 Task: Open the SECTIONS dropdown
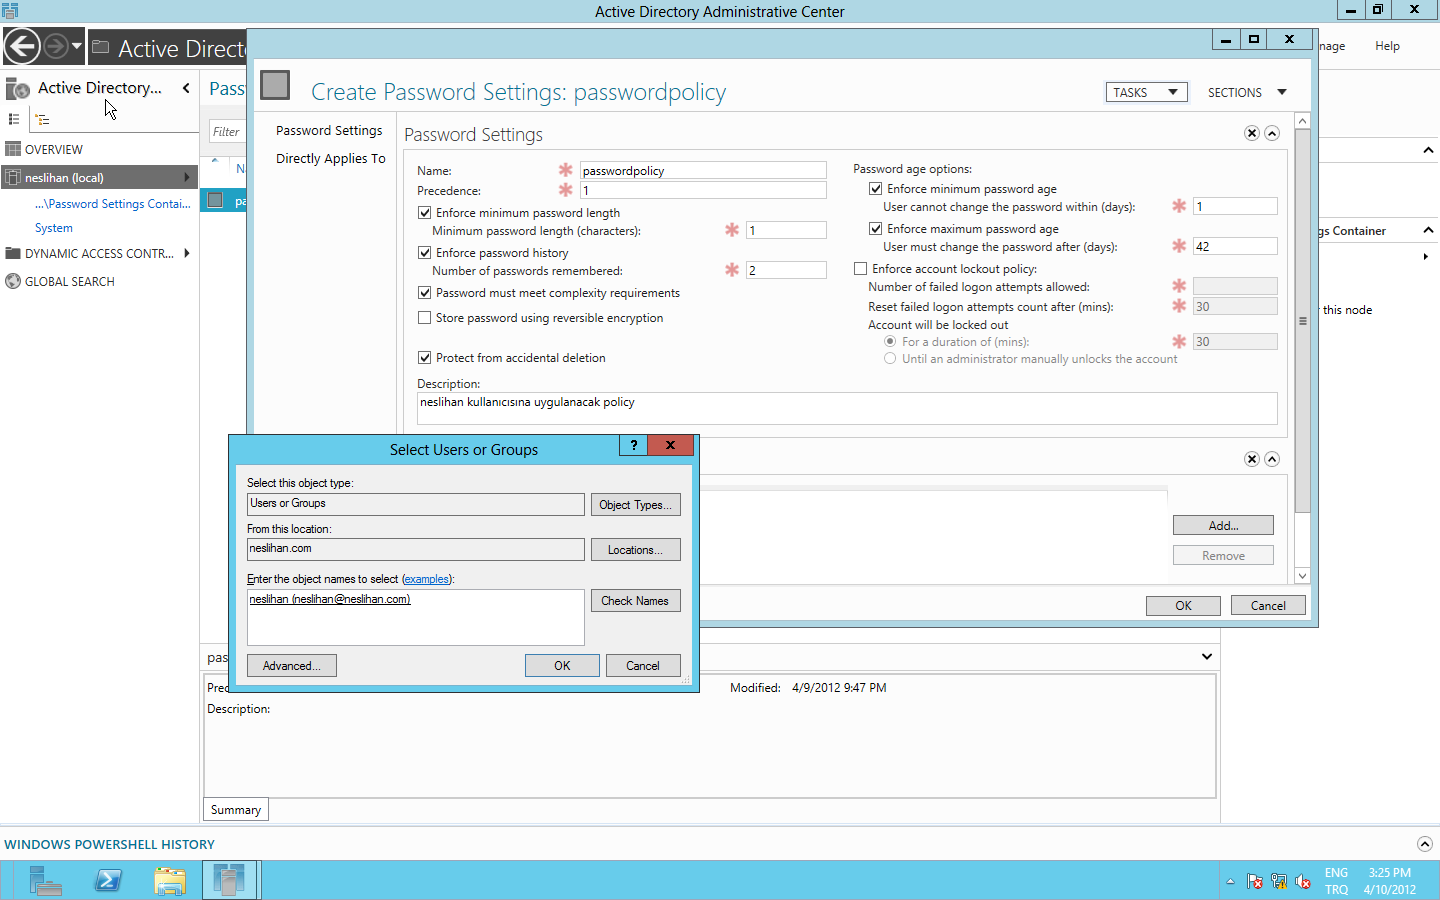coord(1246,92)
